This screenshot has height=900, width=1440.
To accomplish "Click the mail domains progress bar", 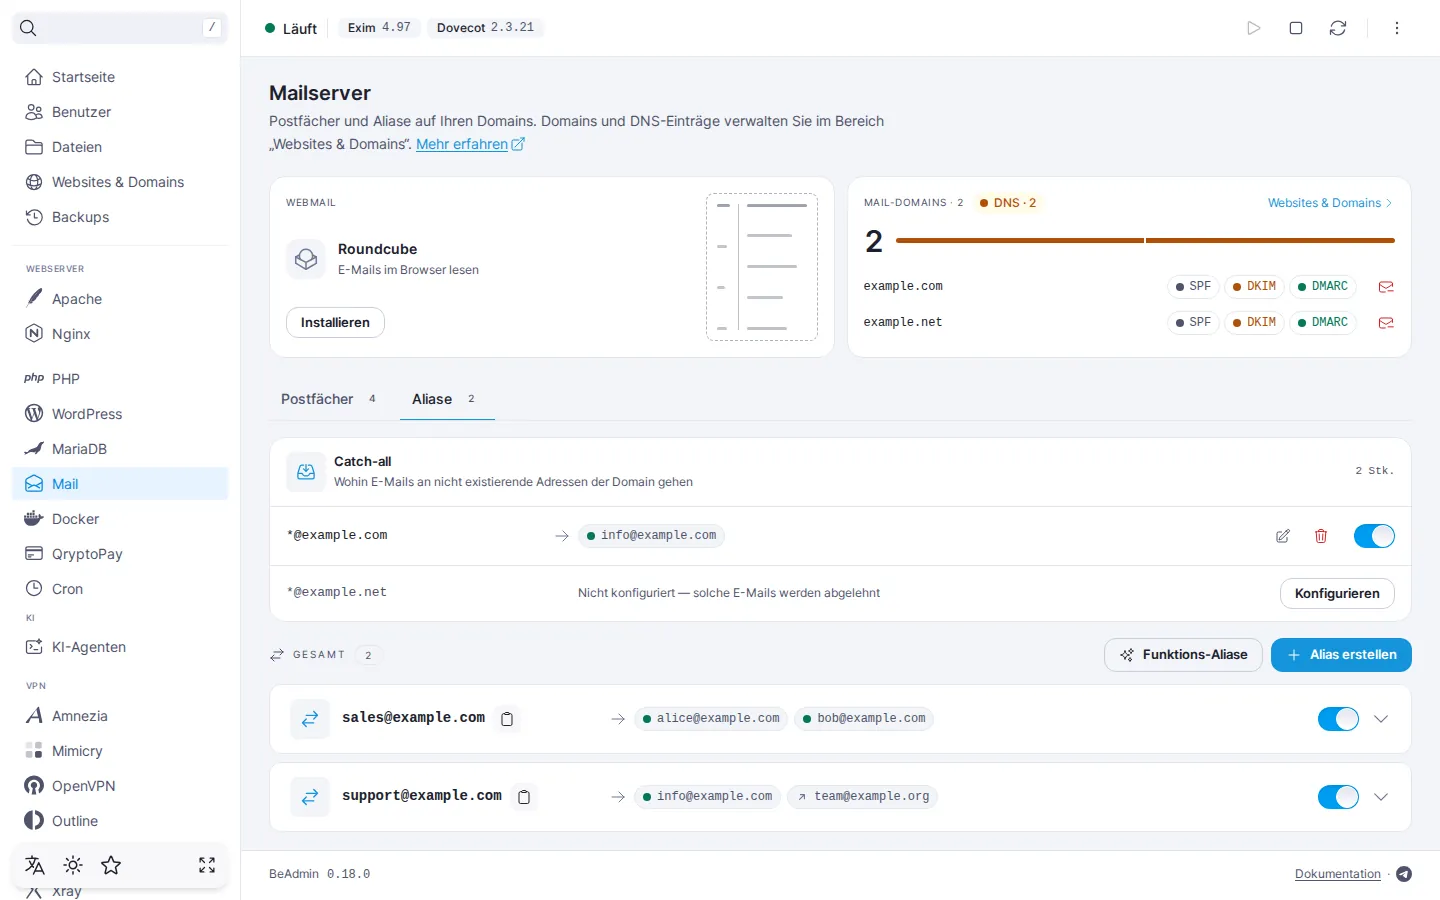I will [1145, 241].
